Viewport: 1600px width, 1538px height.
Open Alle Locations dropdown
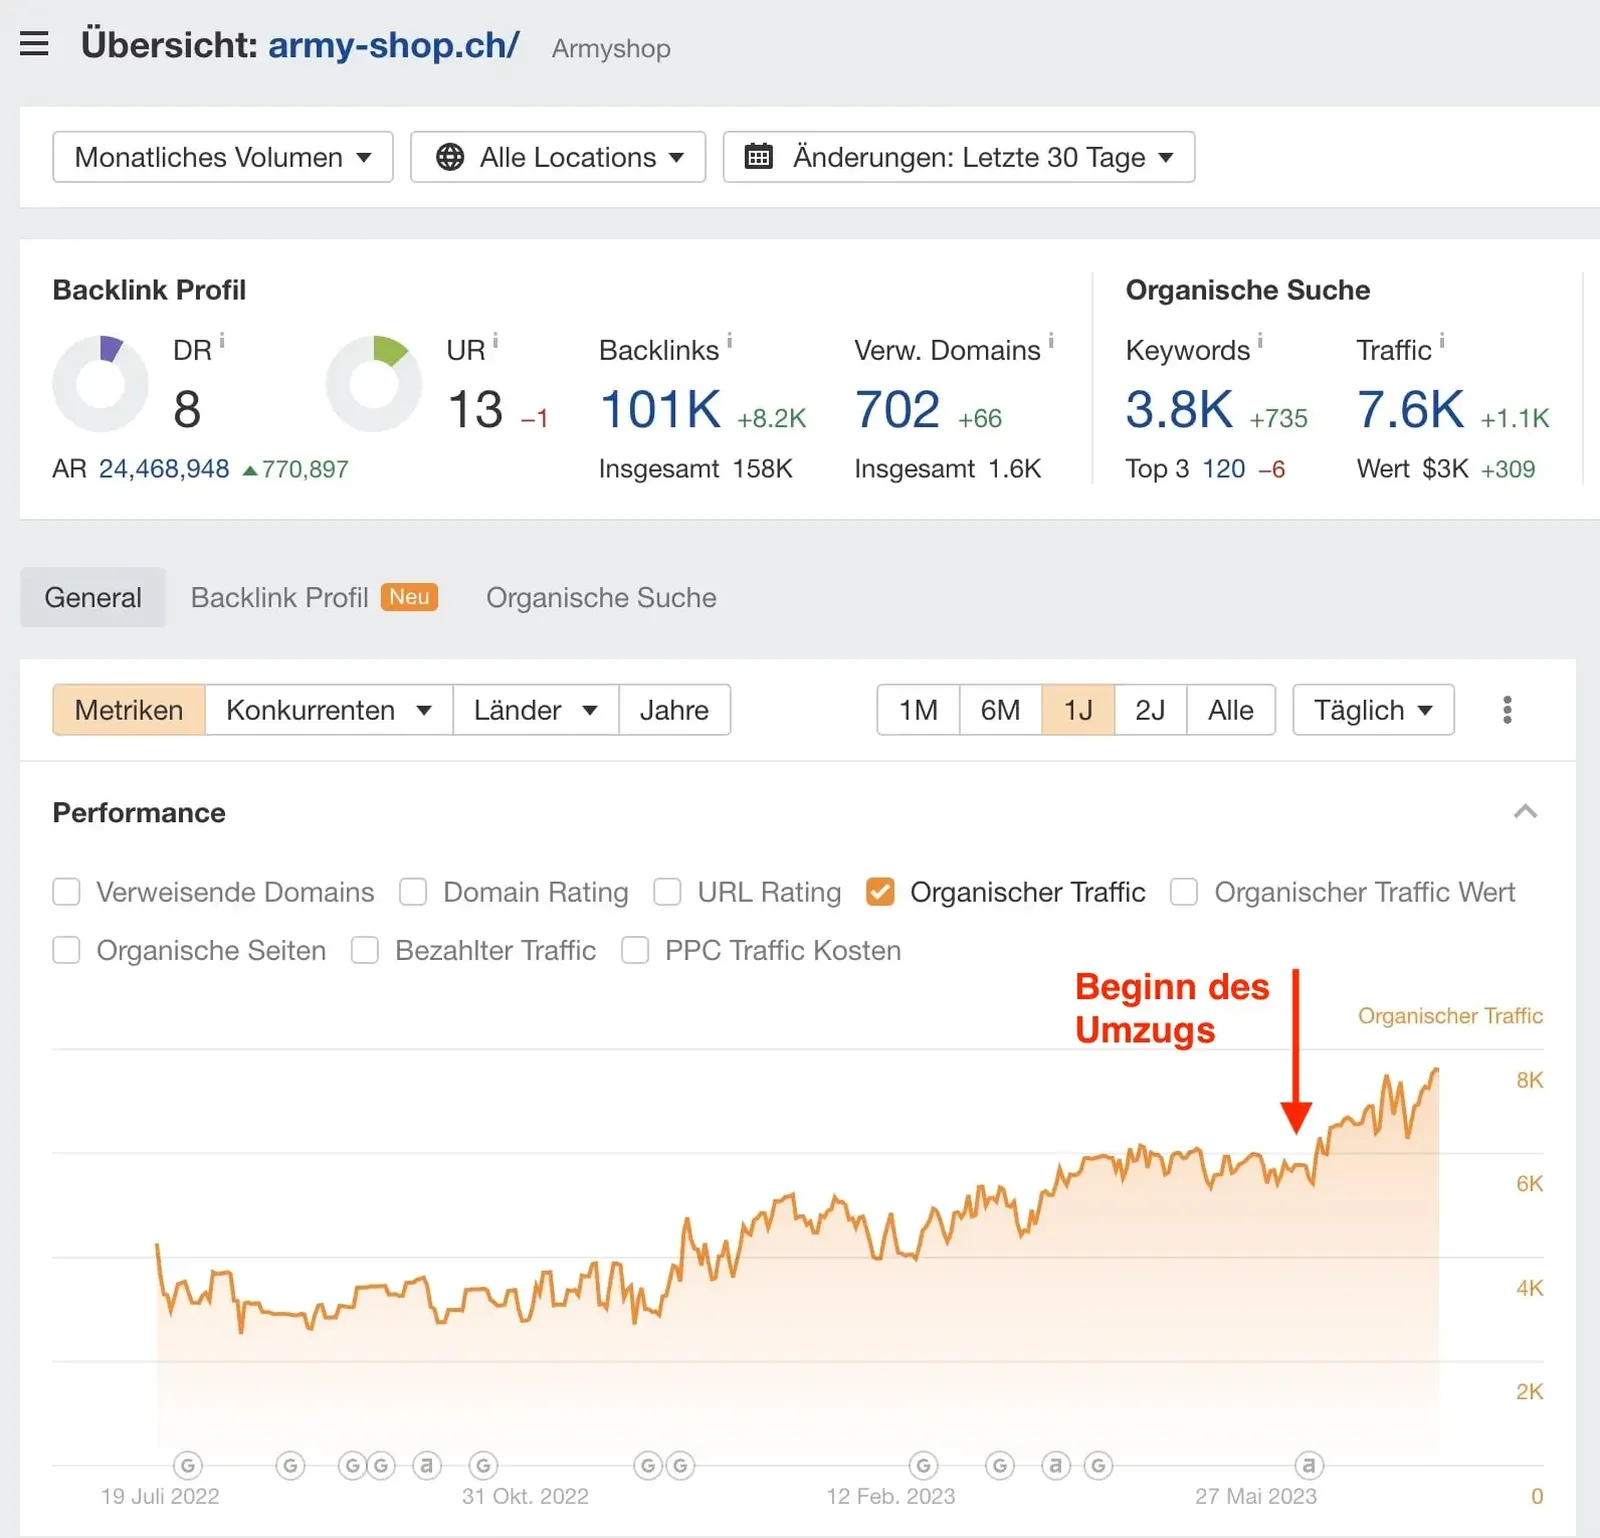coord(558,157)
